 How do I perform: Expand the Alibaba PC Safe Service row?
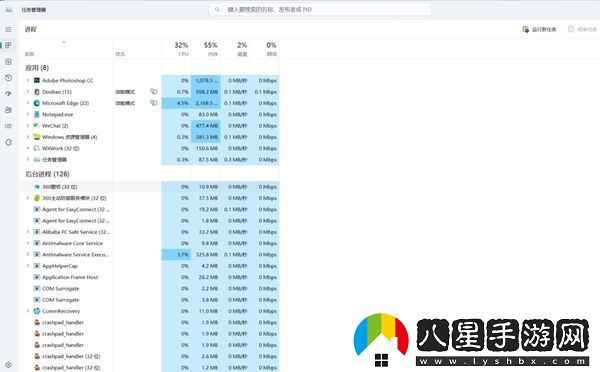click(x=28, y=232)
